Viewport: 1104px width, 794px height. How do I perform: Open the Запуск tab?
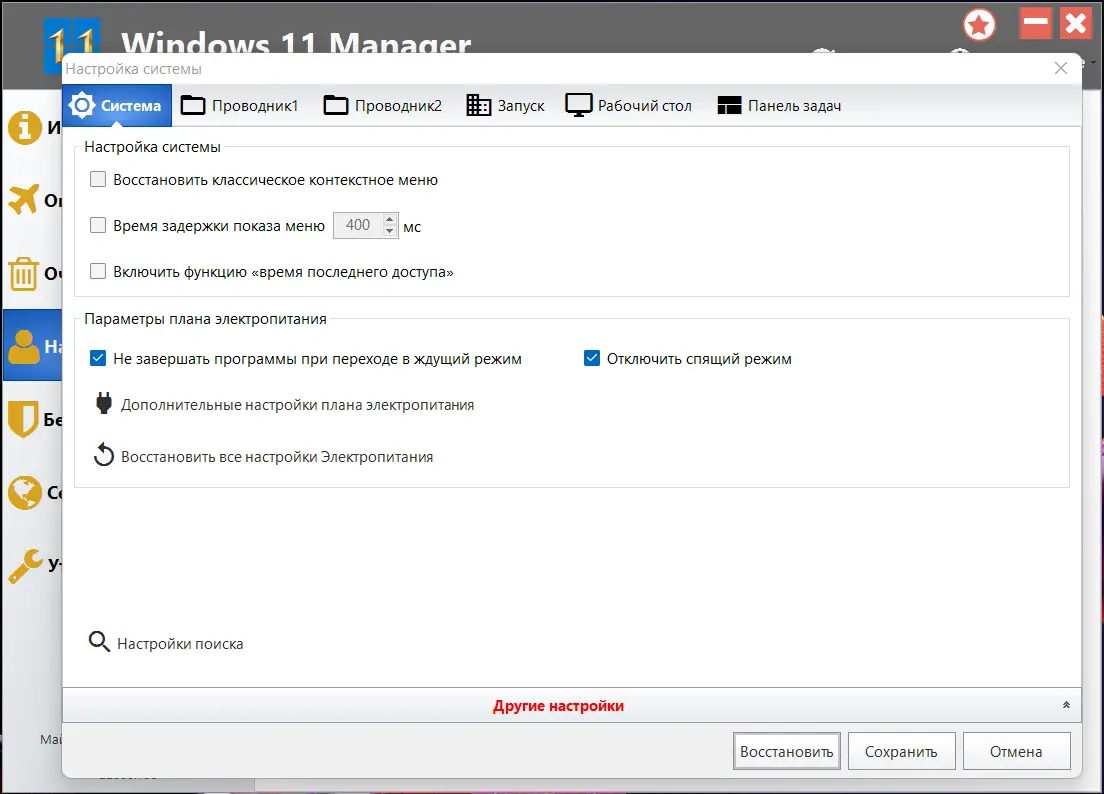506,106
